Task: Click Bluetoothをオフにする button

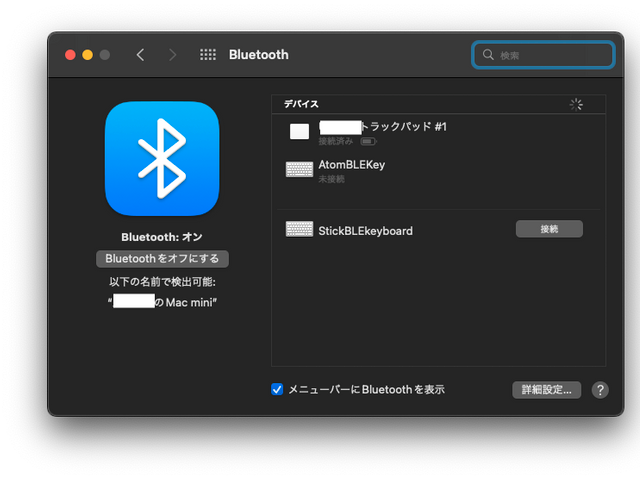Action: click(162, 259)
